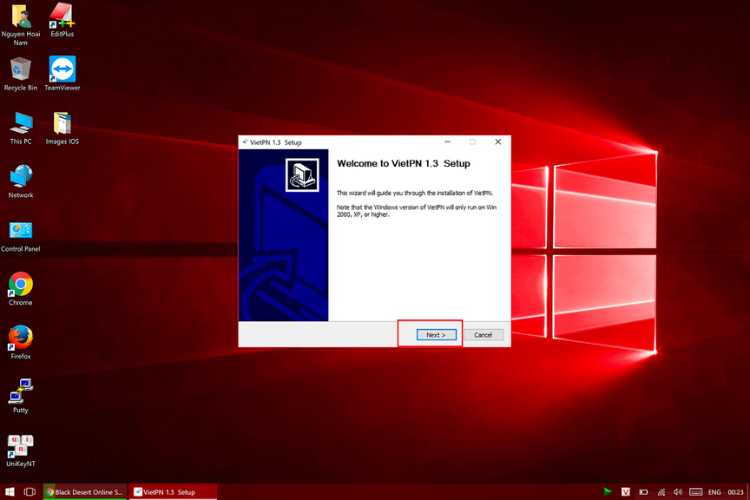Image resolution: width=750 pixels, height=500 pixels.
Task: Click Next in VietPN Setup wizard
Action: [x=436, y=335]
